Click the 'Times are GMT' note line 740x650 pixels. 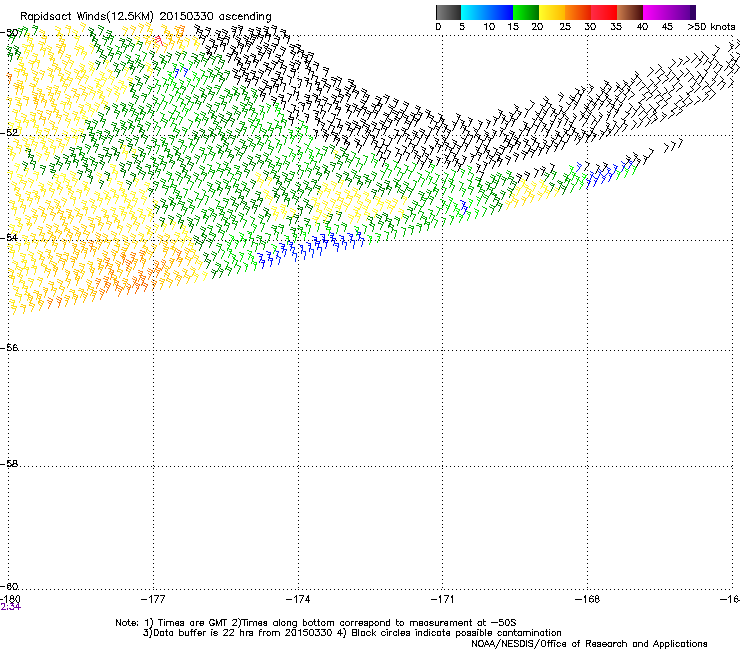point(316,623)
